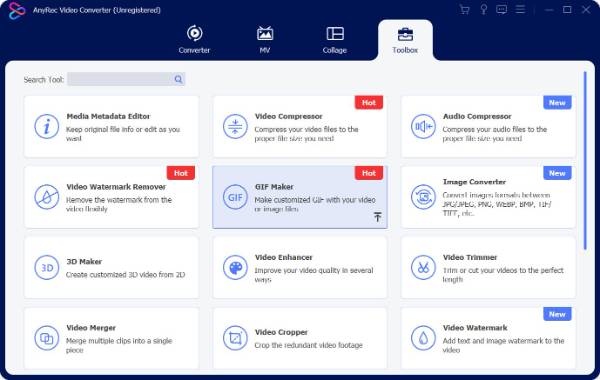600x380 pixels.
Task: Click the Video Trimmer title
Action: click(x=470, y=258)
